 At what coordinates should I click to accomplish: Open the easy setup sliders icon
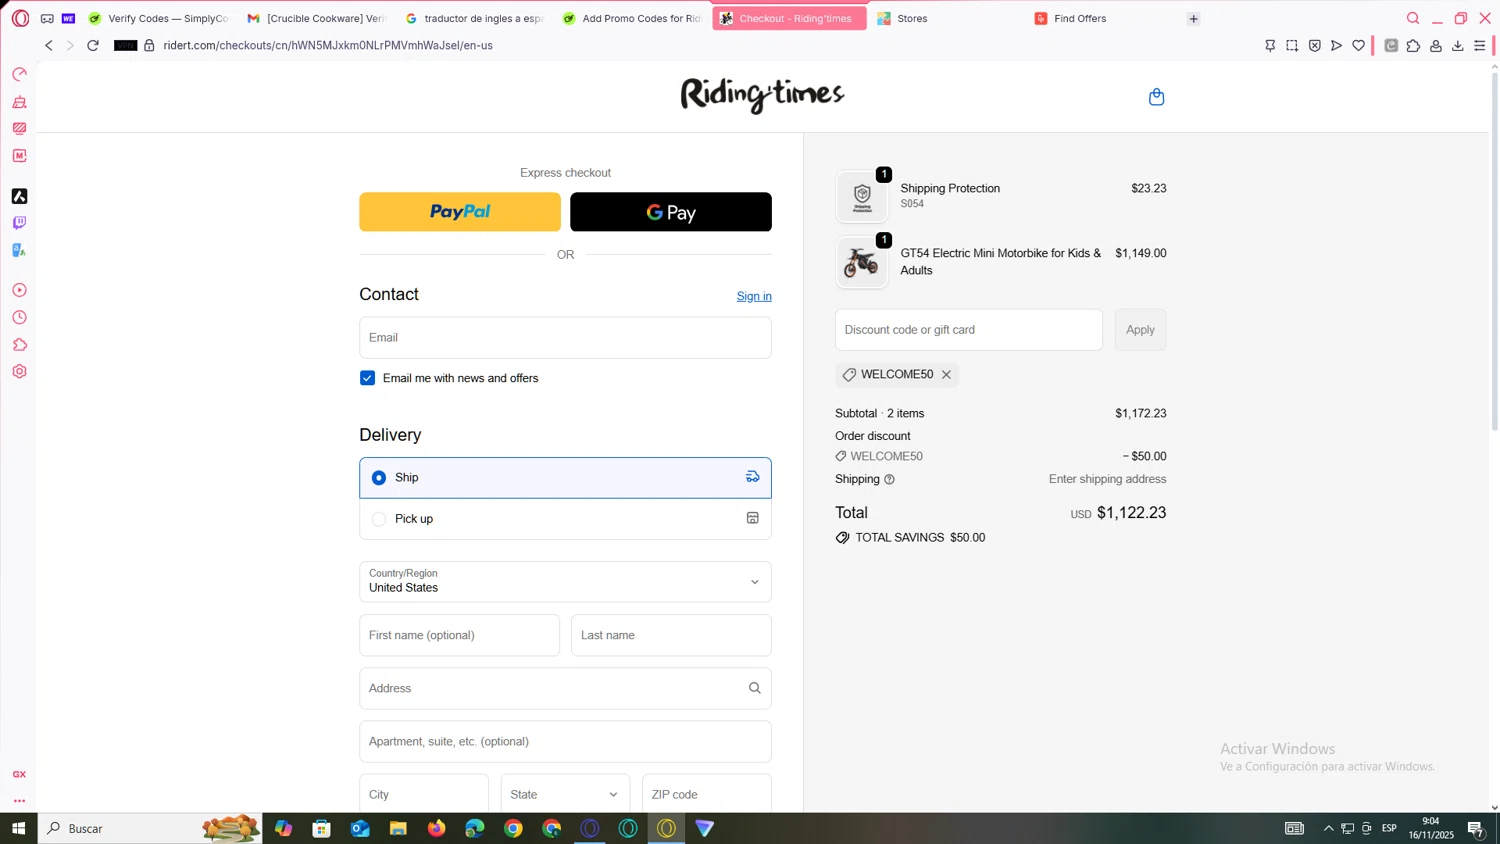point(1480,46)
